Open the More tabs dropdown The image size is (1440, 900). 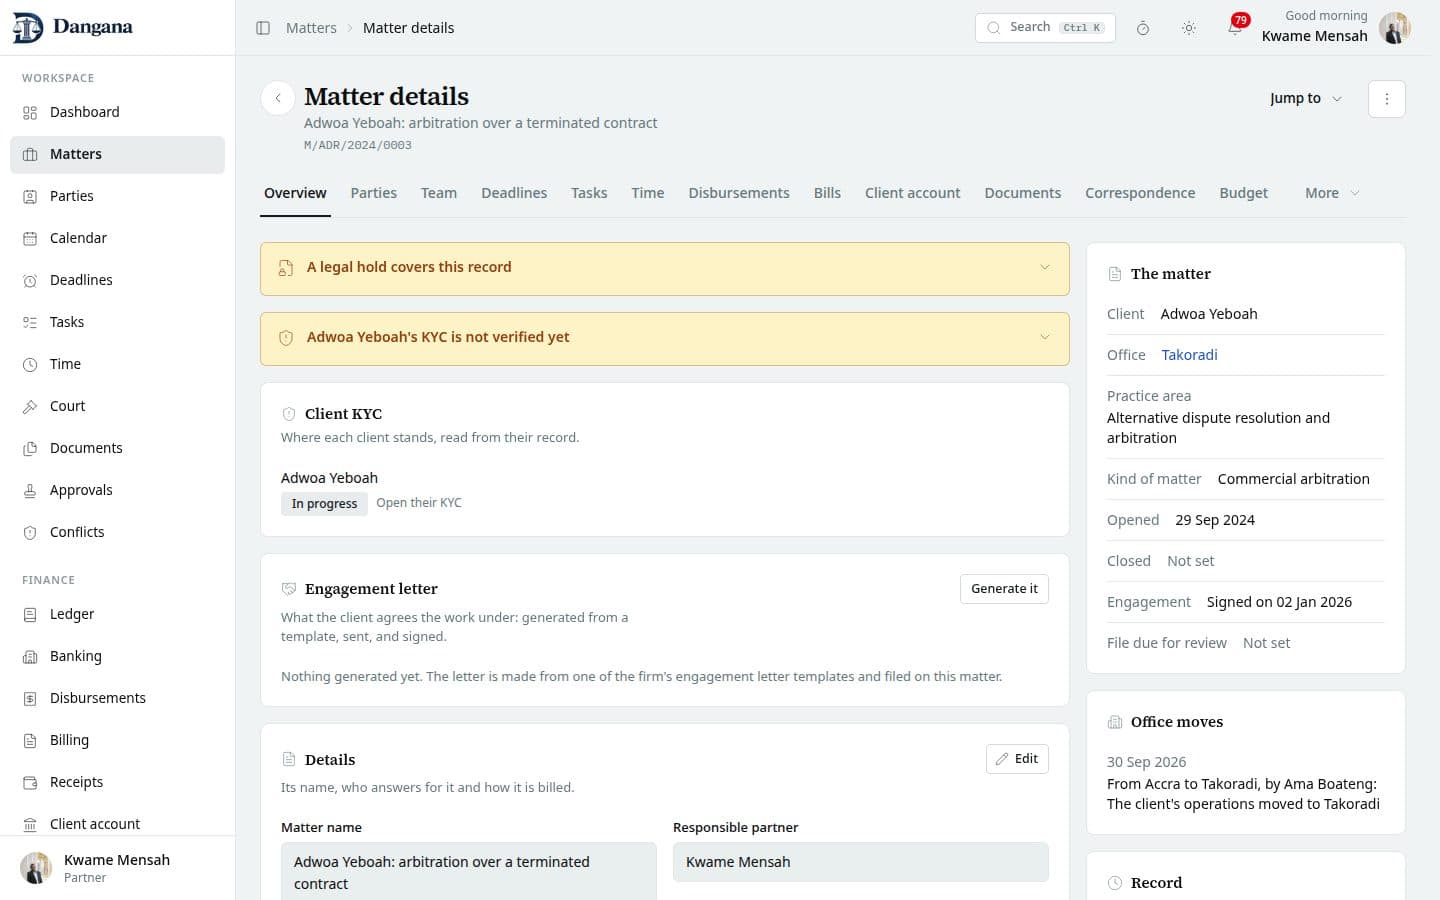coord(1332,193)
